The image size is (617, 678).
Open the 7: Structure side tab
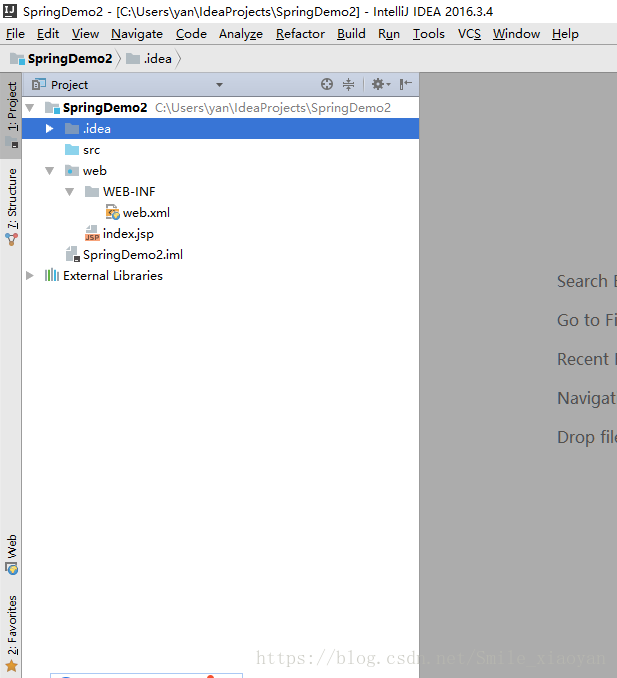(x=12, y=207)
